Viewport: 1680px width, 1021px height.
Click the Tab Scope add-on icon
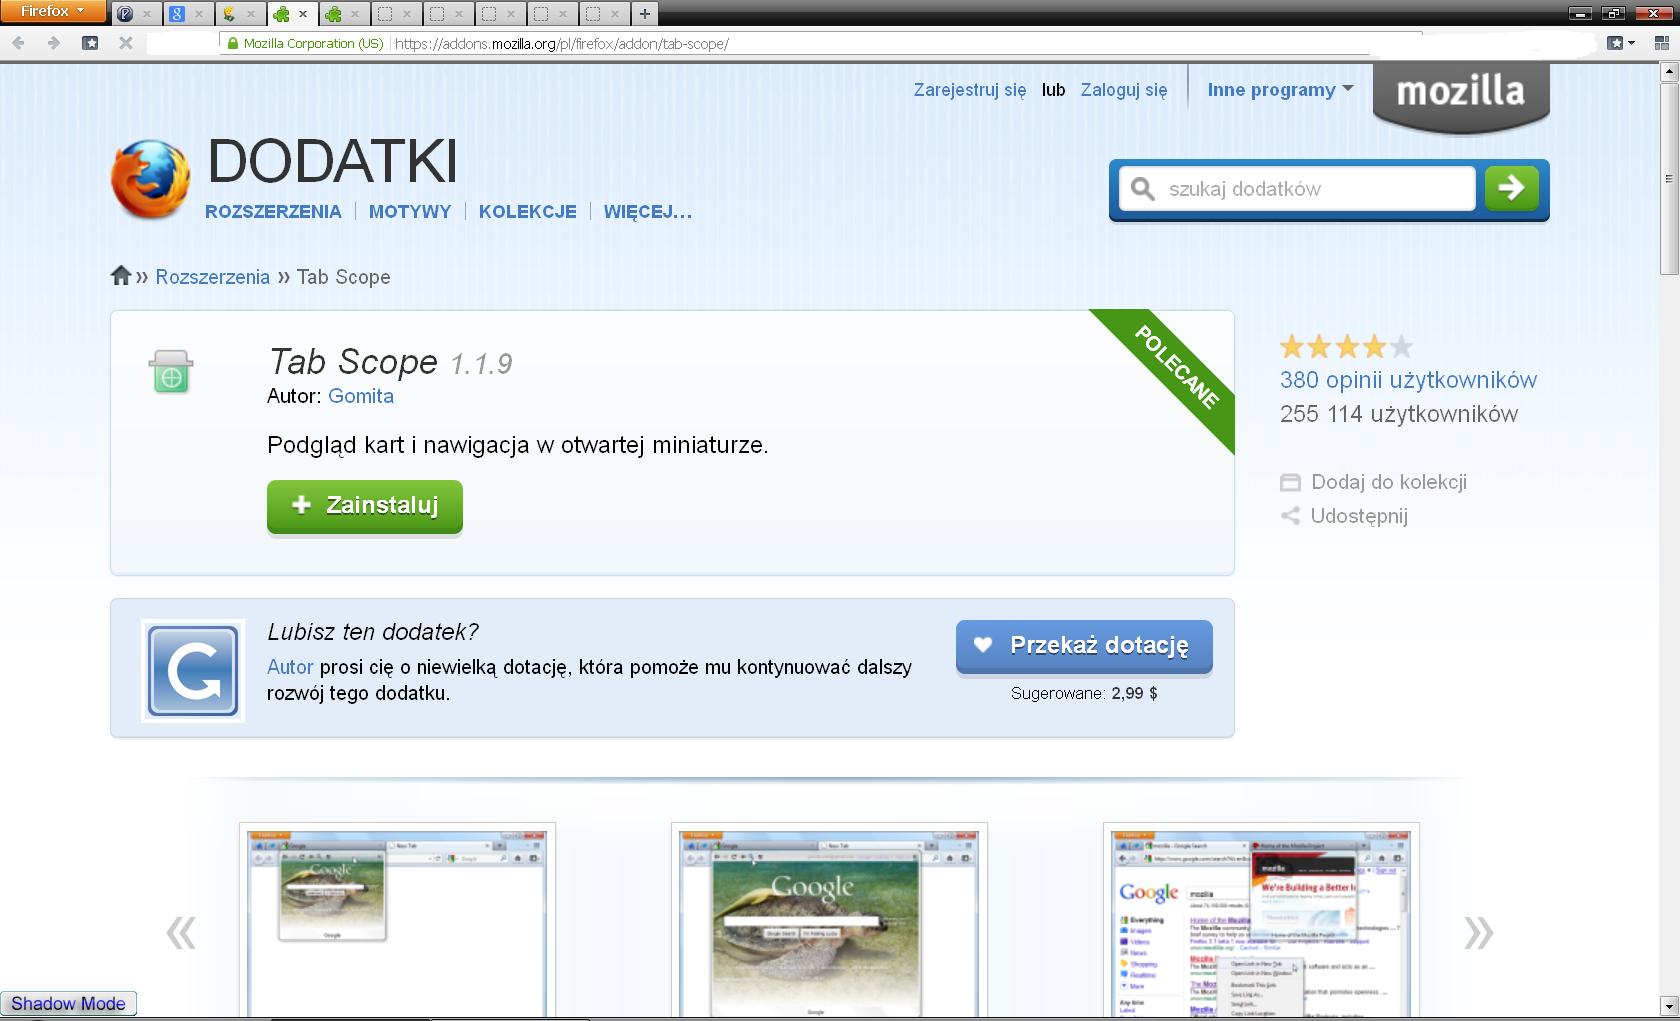point(171,371)
